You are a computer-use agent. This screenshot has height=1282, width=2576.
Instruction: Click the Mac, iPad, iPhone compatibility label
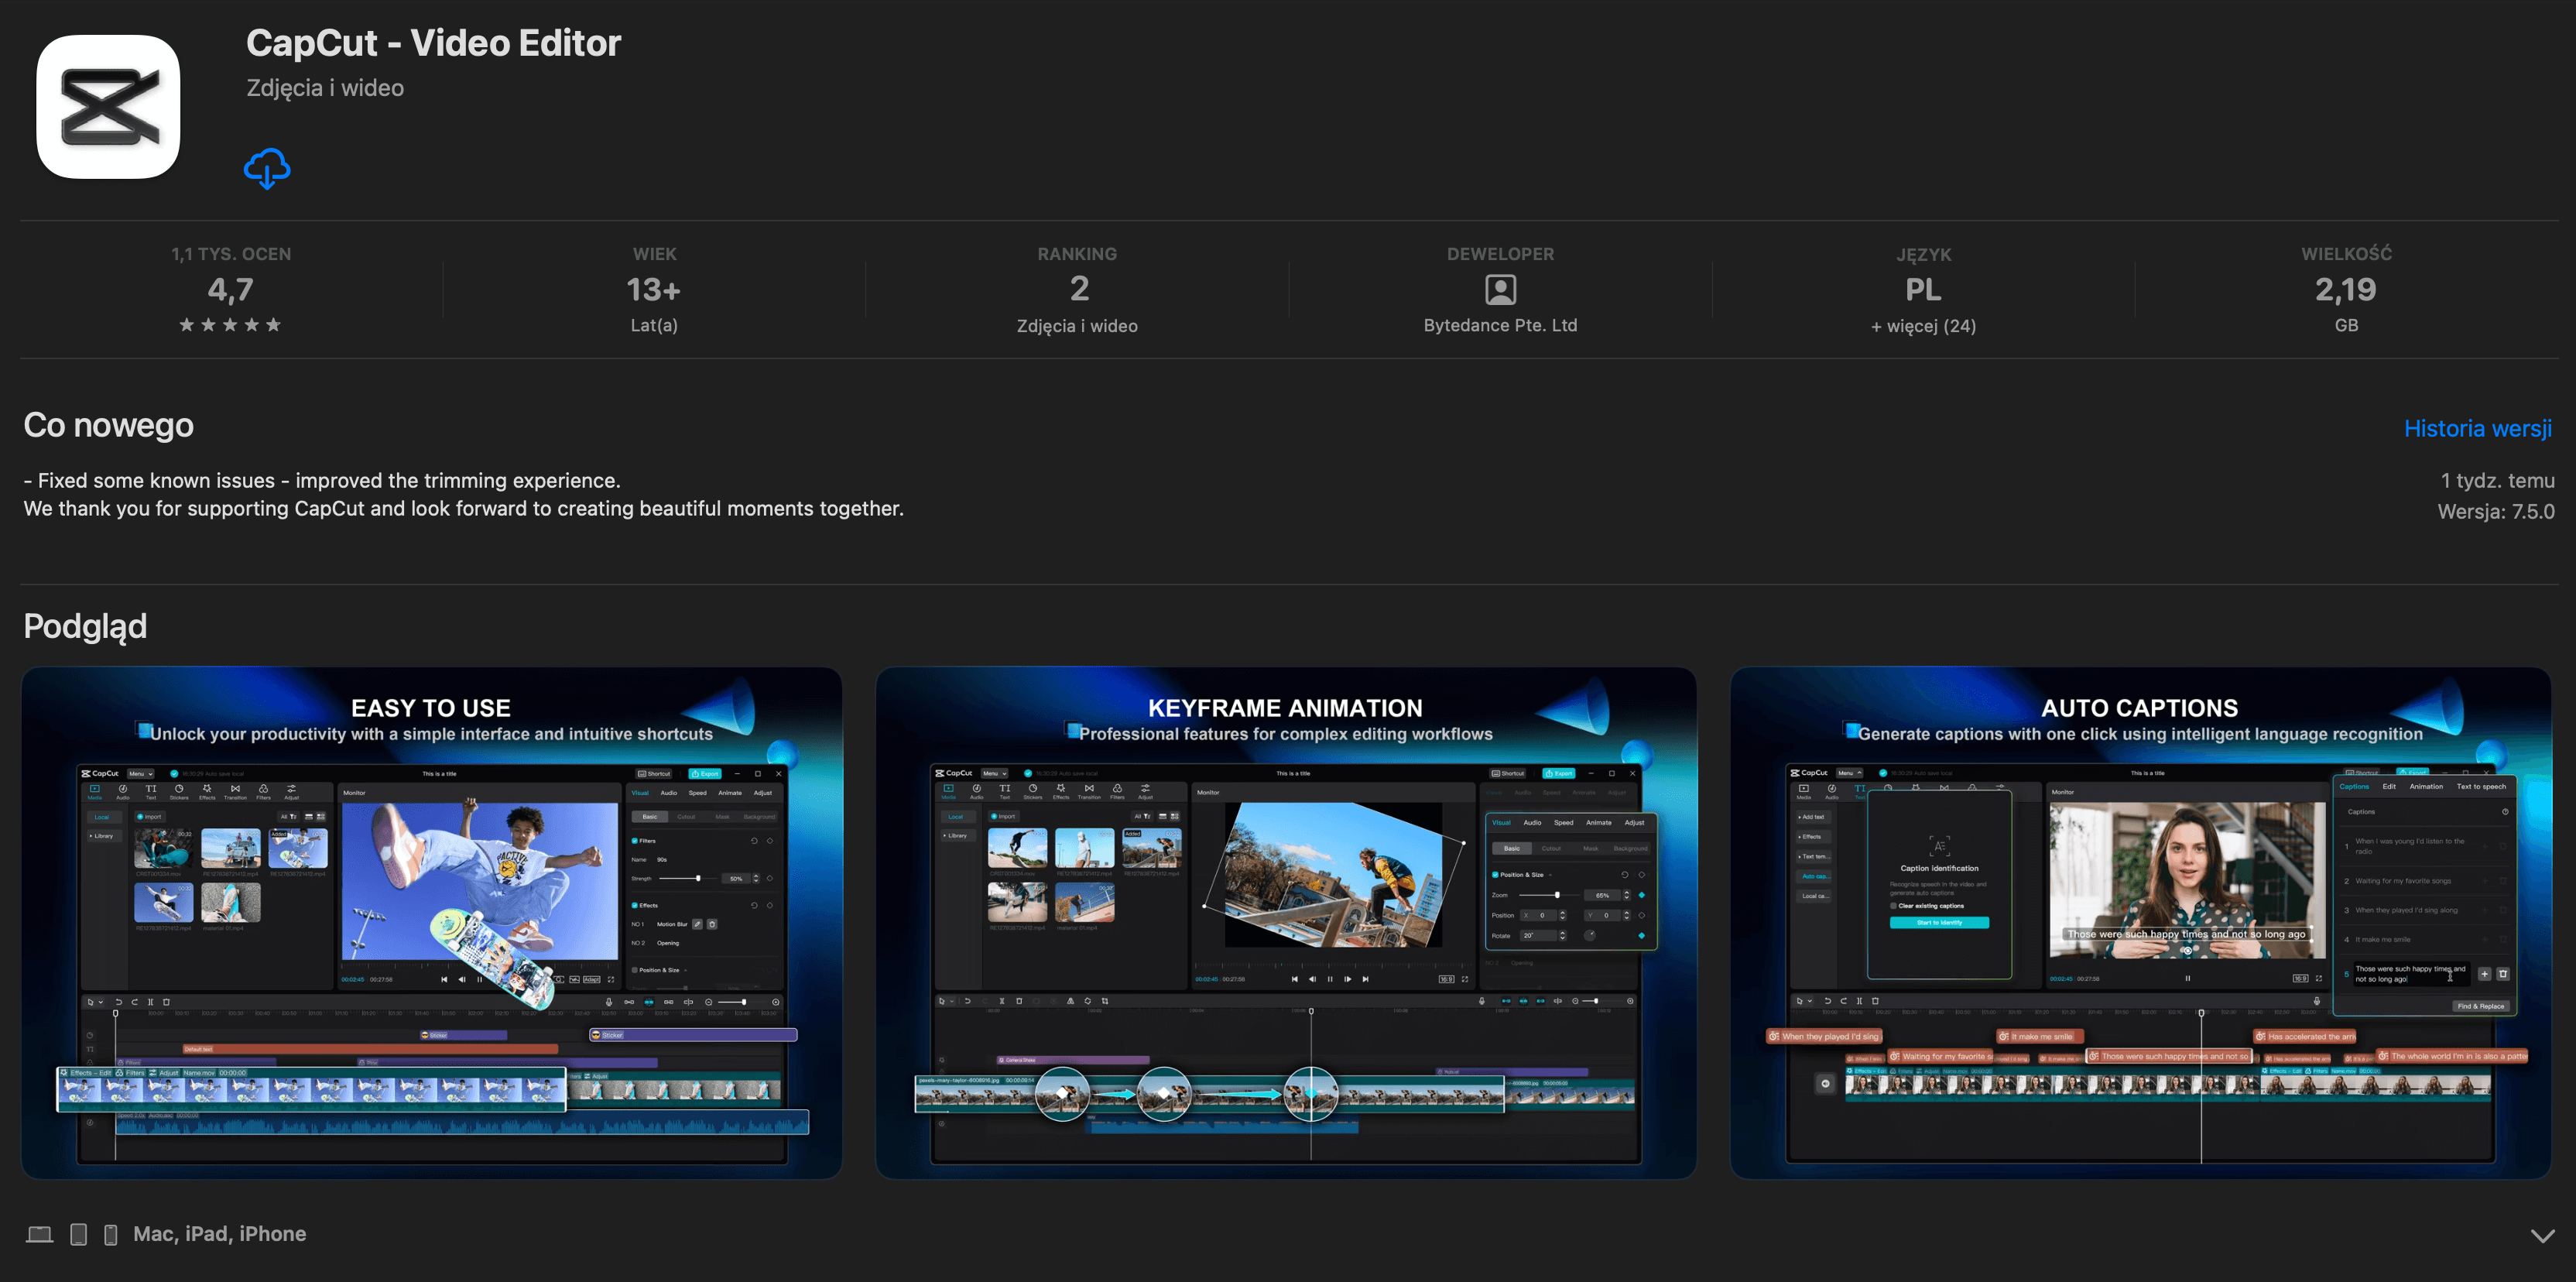coord(219,1234)
